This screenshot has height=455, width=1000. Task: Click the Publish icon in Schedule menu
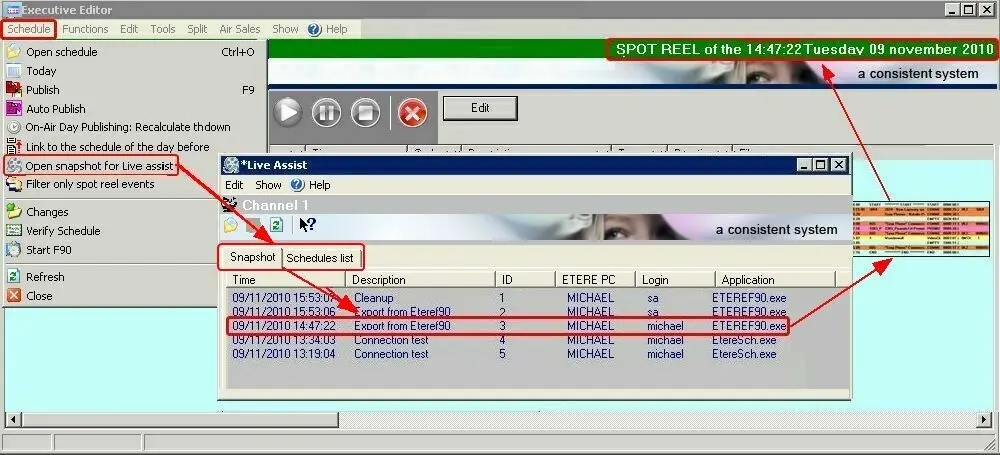coord(14,90)
